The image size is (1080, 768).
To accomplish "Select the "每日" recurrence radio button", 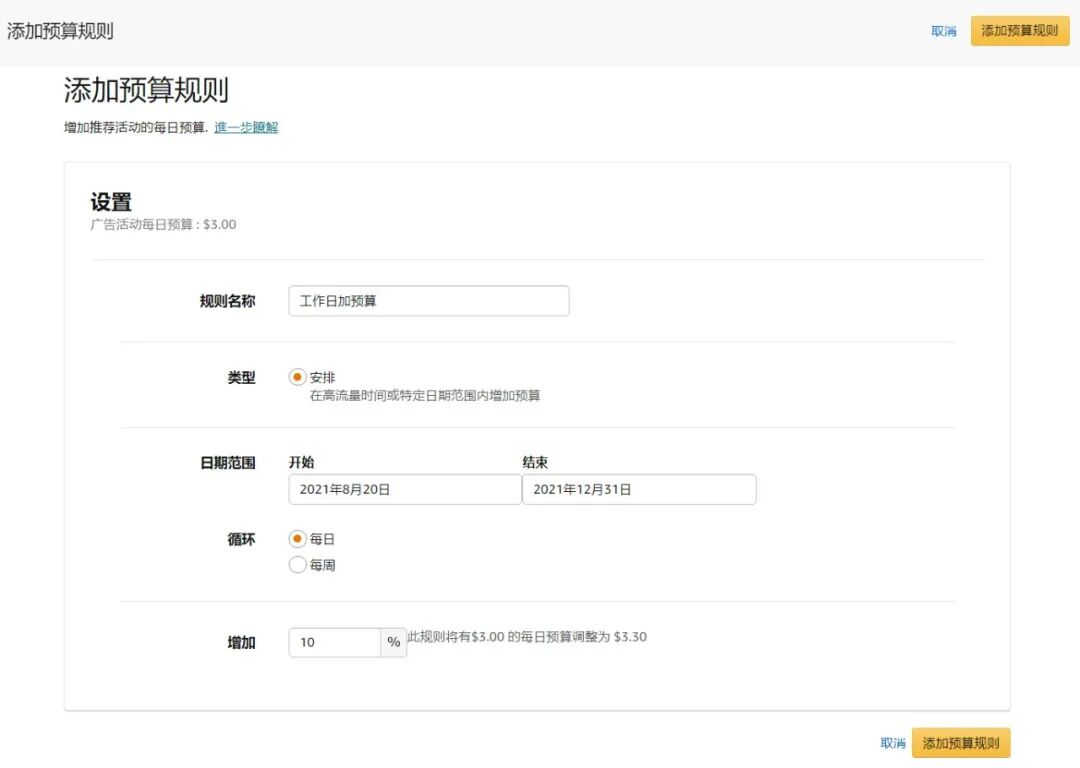I will 298,539.
